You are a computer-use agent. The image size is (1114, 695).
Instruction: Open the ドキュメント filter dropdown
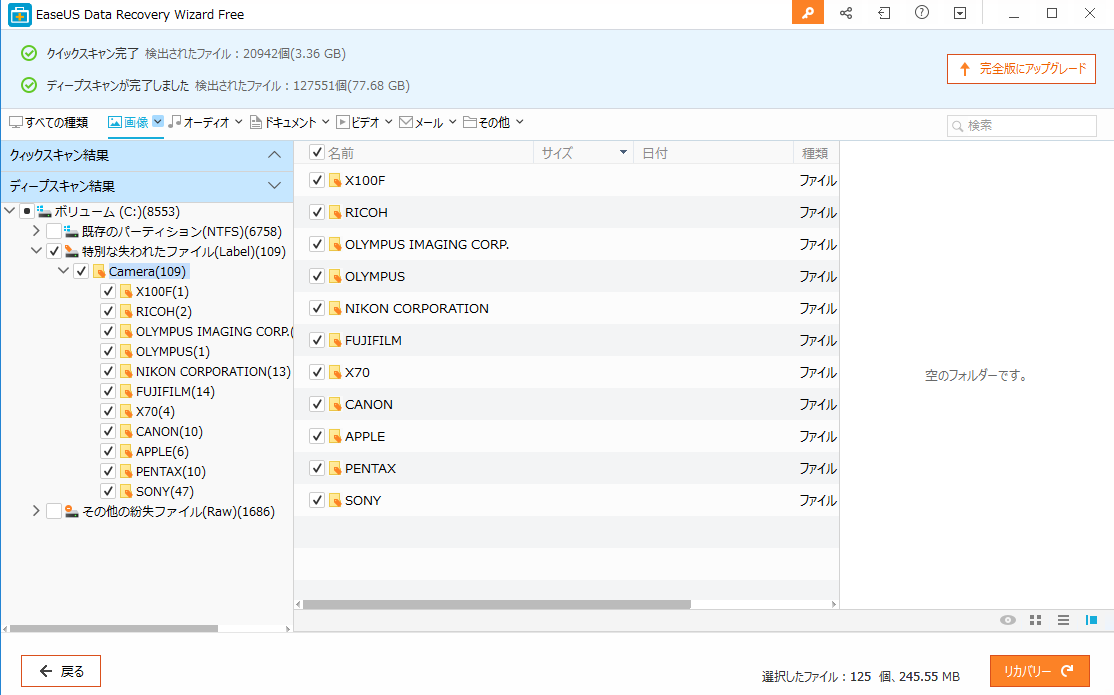click(x=325, y=122)
